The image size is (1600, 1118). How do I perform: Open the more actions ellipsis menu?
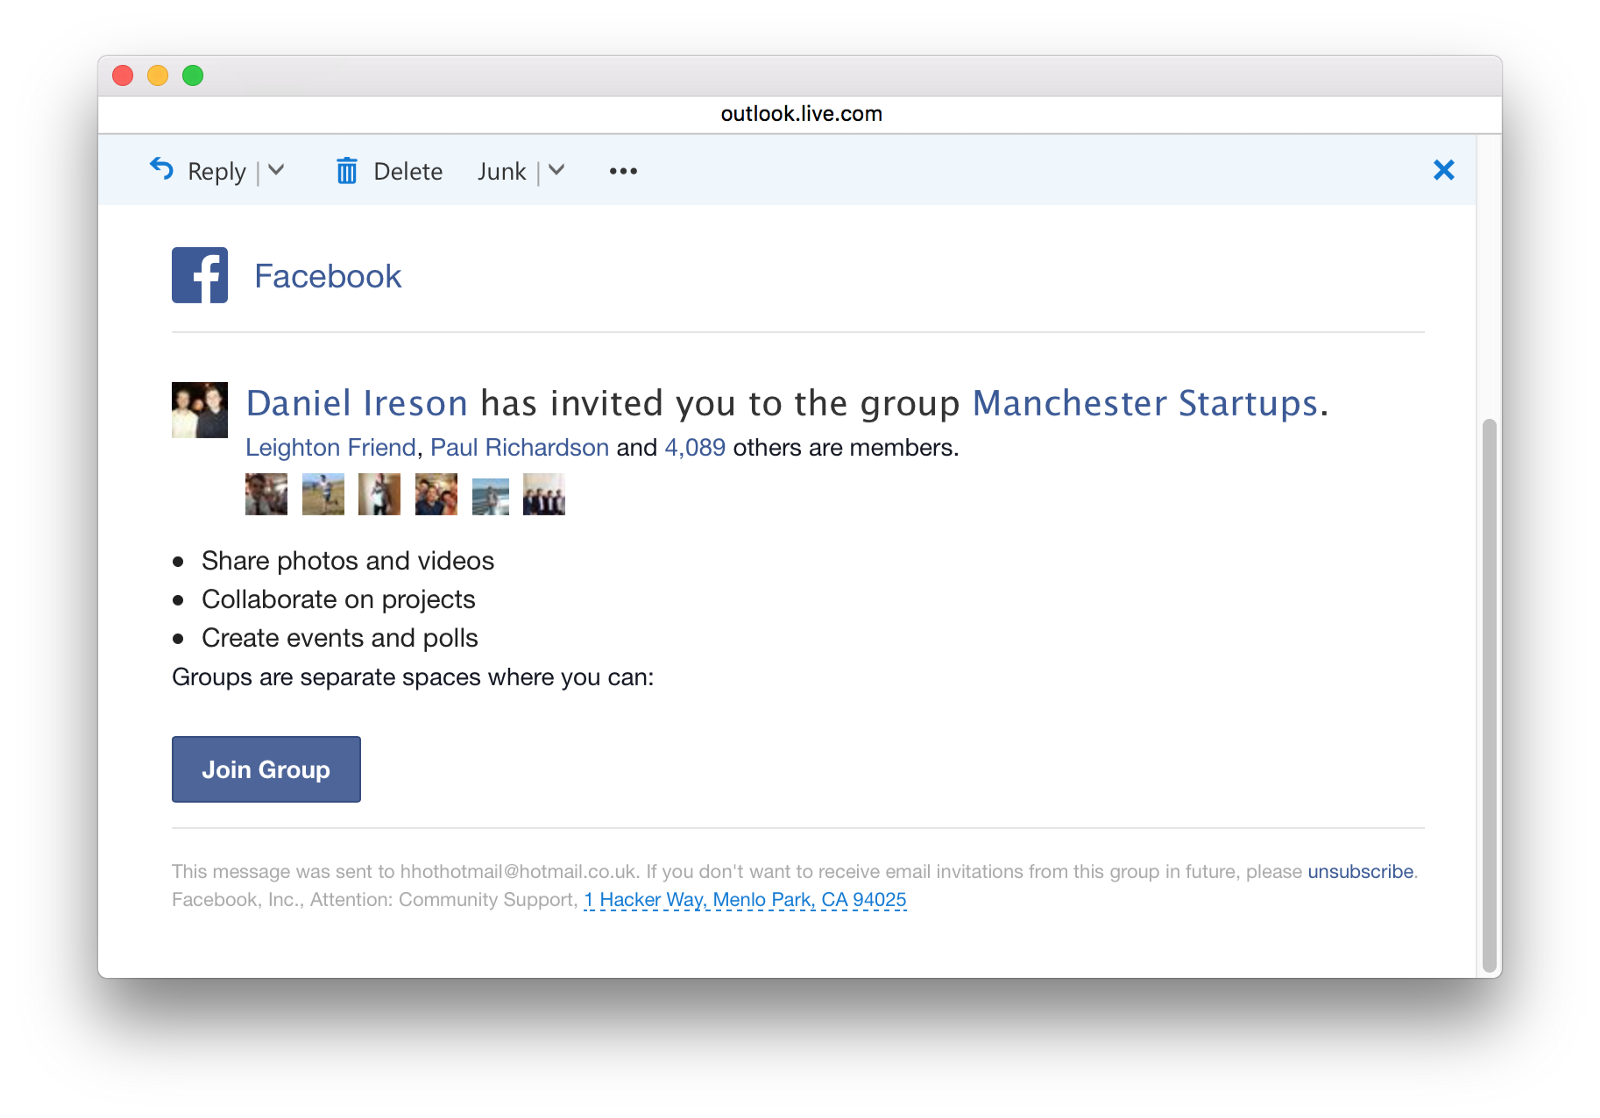[x=623, y=171]
